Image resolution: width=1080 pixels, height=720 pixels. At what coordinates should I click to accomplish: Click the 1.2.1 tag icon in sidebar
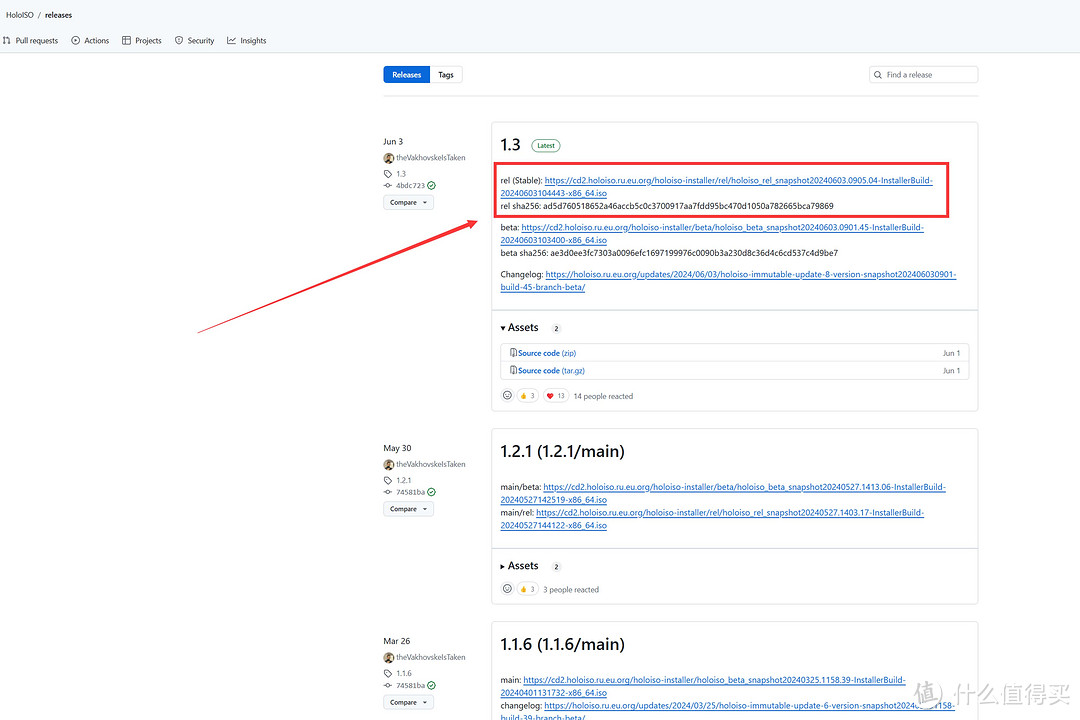pyautogui.click(x=389, y=480)
